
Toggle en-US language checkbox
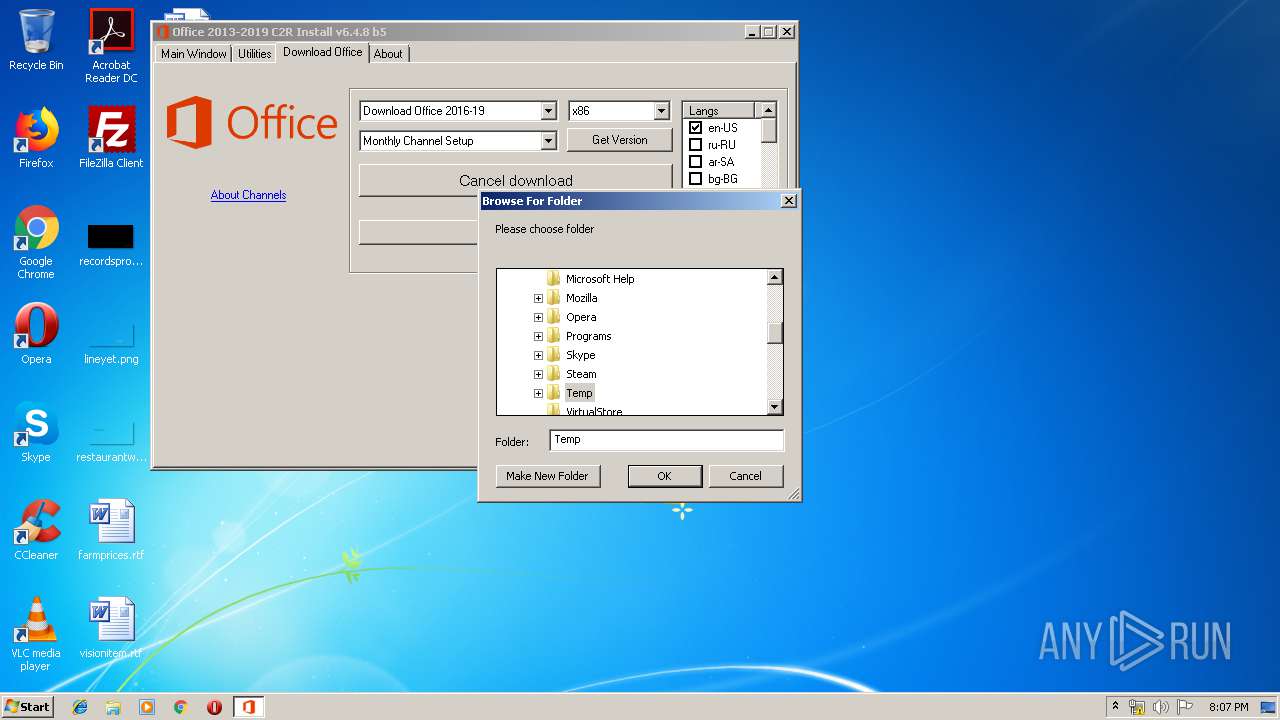(696, 128)
